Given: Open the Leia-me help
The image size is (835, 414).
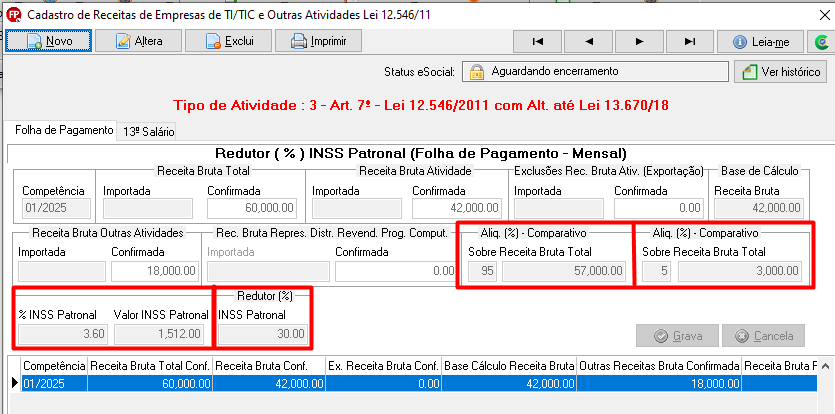Looking at the screenshot, I should pos(760,42).
